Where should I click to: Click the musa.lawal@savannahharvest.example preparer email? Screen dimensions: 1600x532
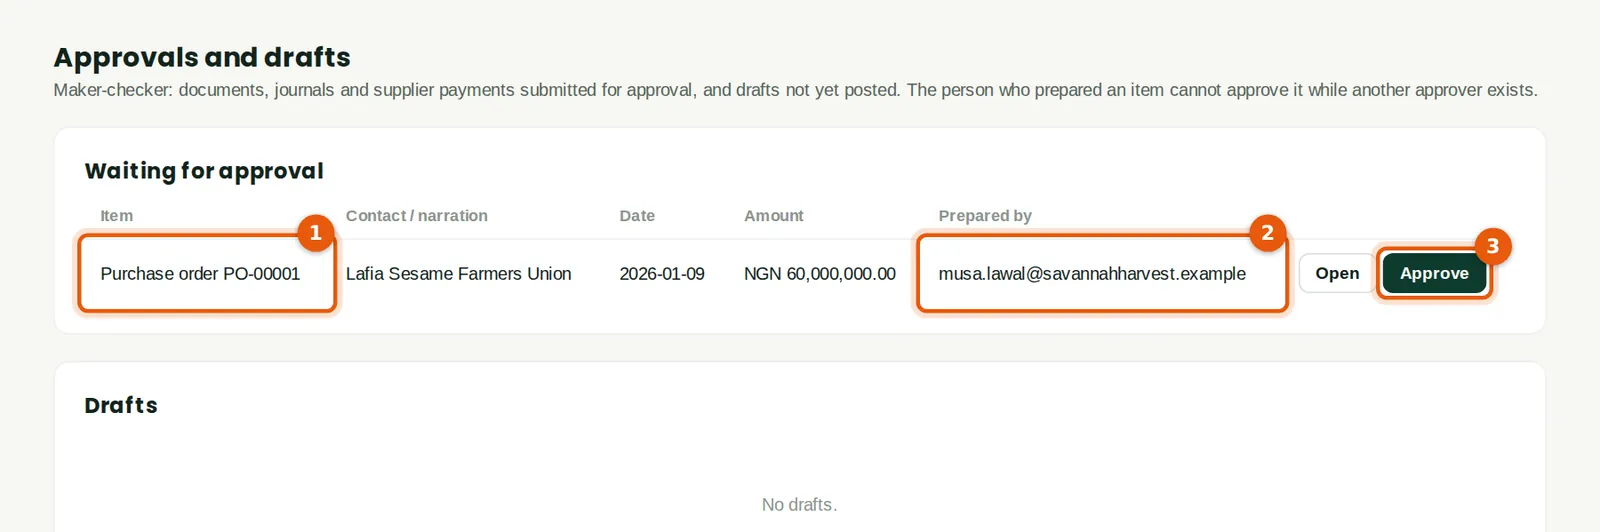click(1092, 273)
